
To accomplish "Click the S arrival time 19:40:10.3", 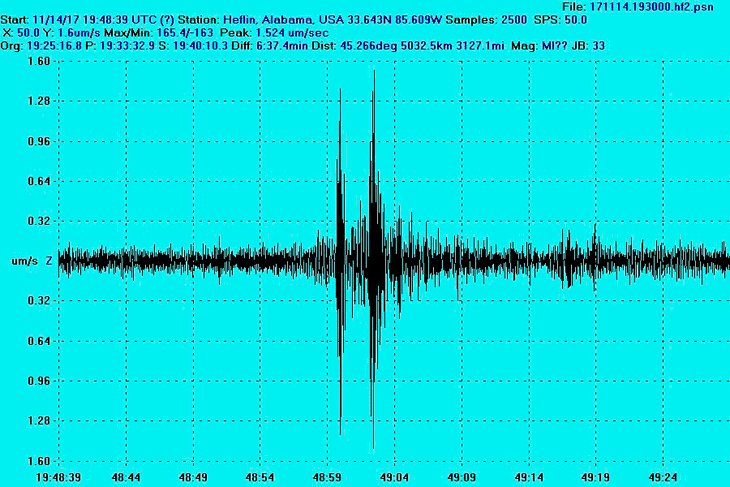I will pos(200,46).
